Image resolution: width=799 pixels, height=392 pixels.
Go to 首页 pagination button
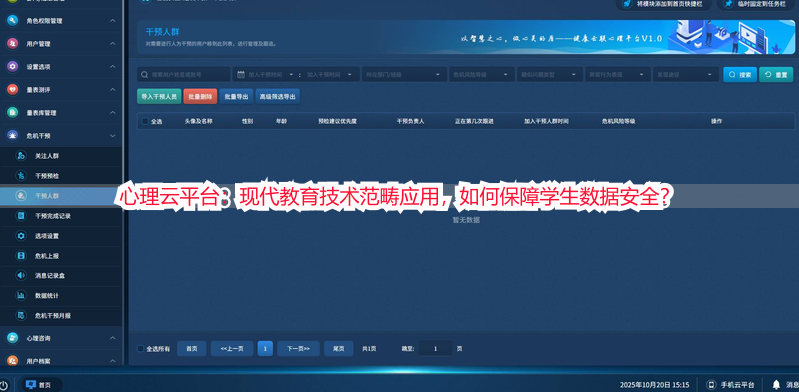(192, 349)
